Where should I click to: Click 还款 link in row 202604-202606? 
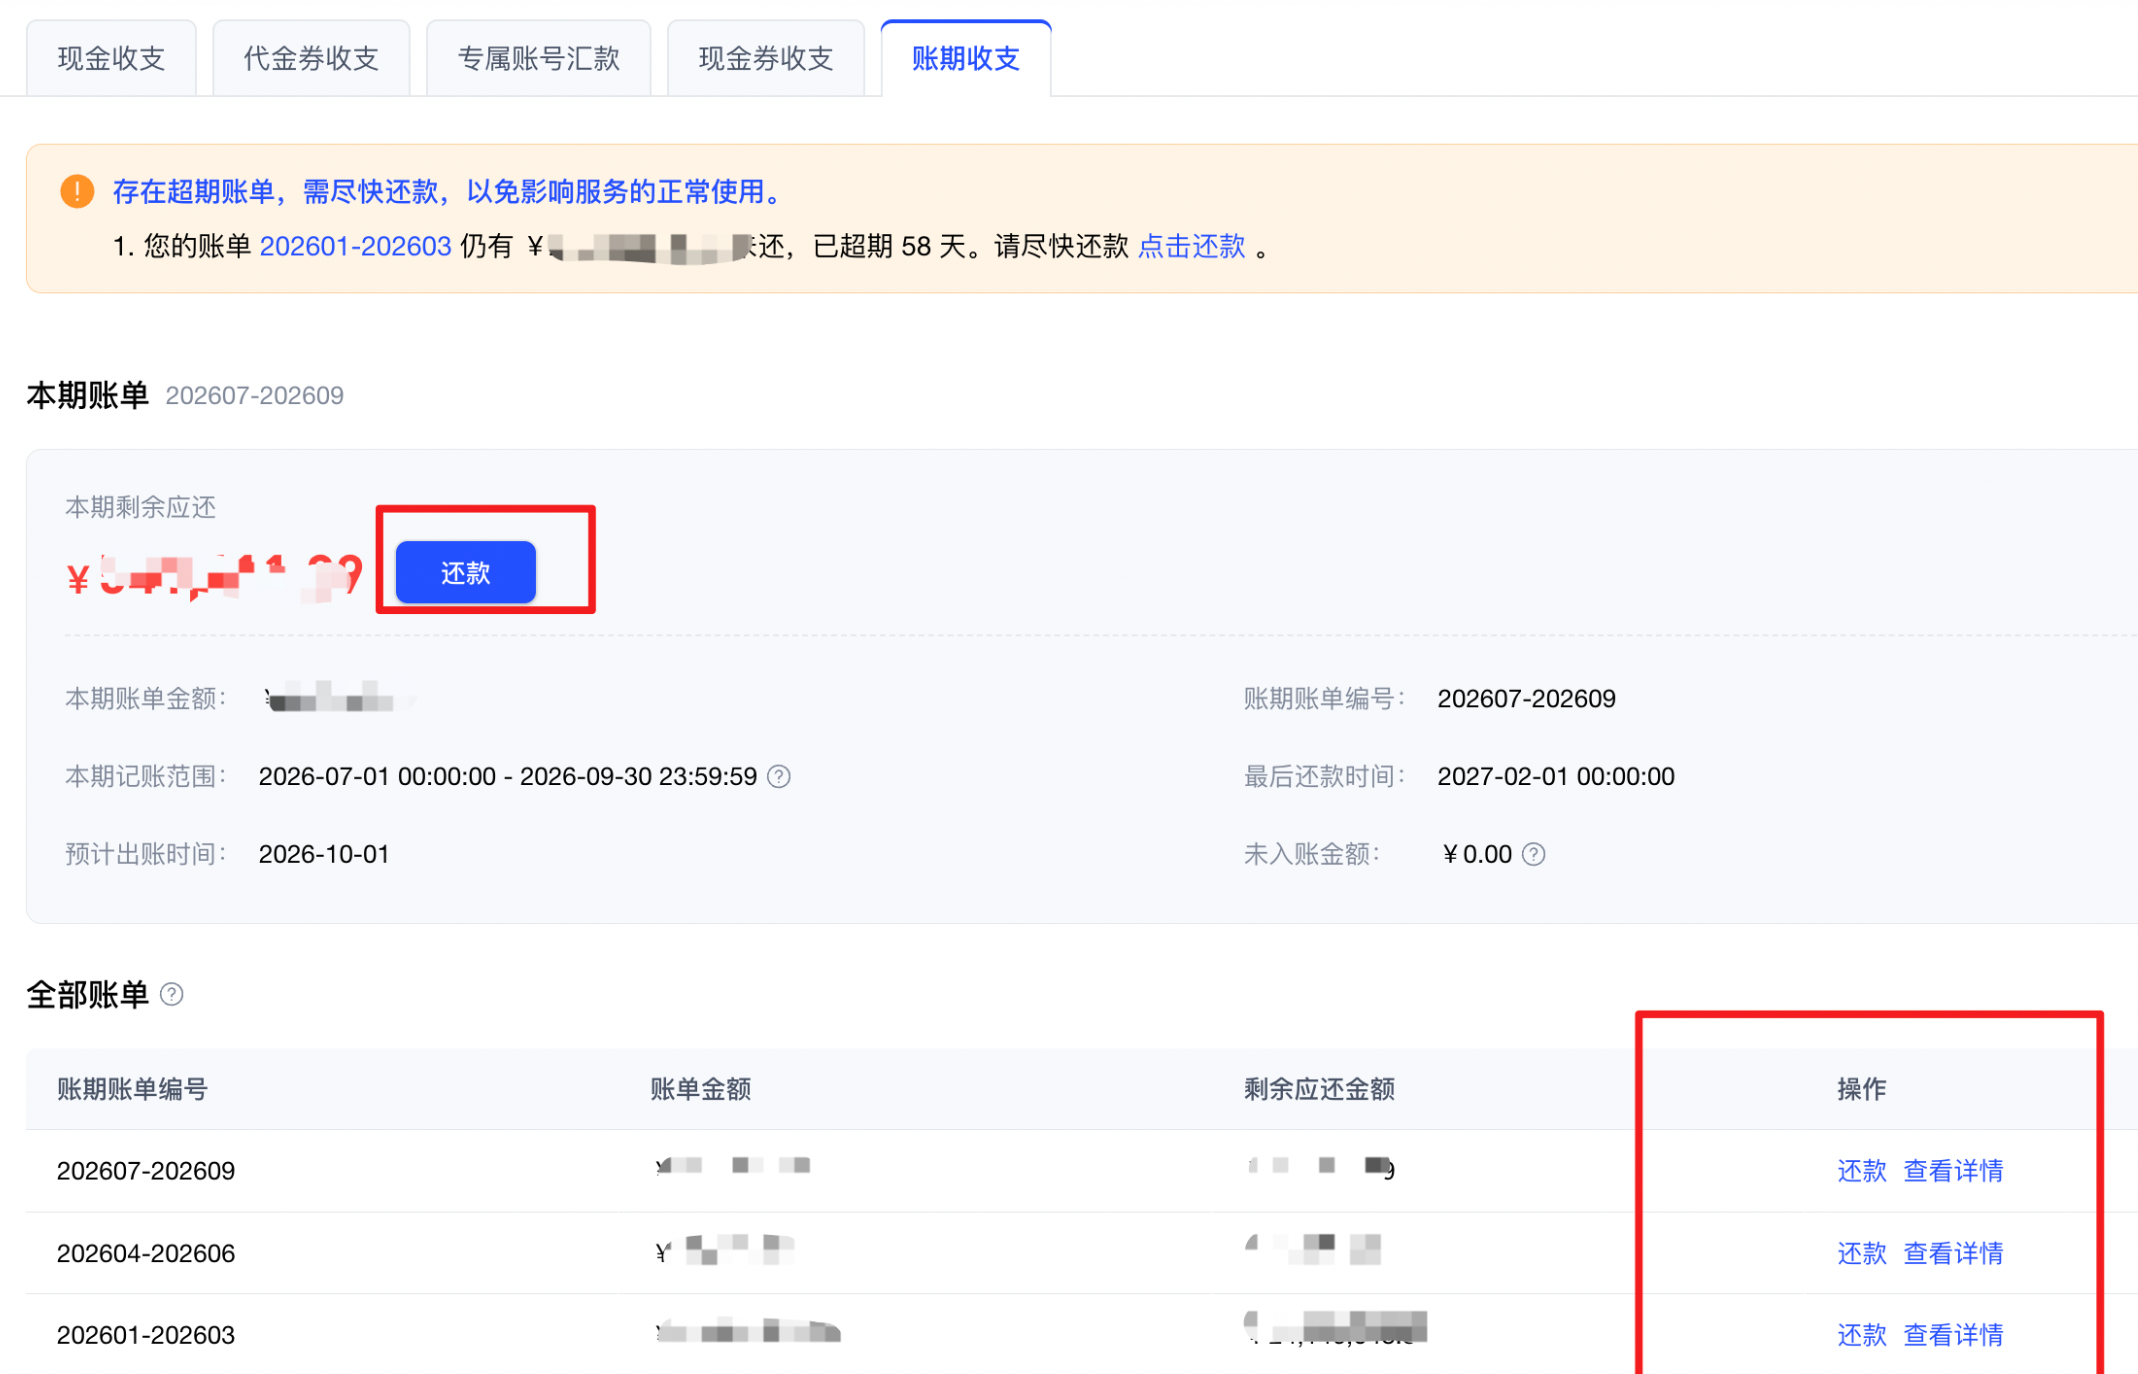click(1861, 1253)
